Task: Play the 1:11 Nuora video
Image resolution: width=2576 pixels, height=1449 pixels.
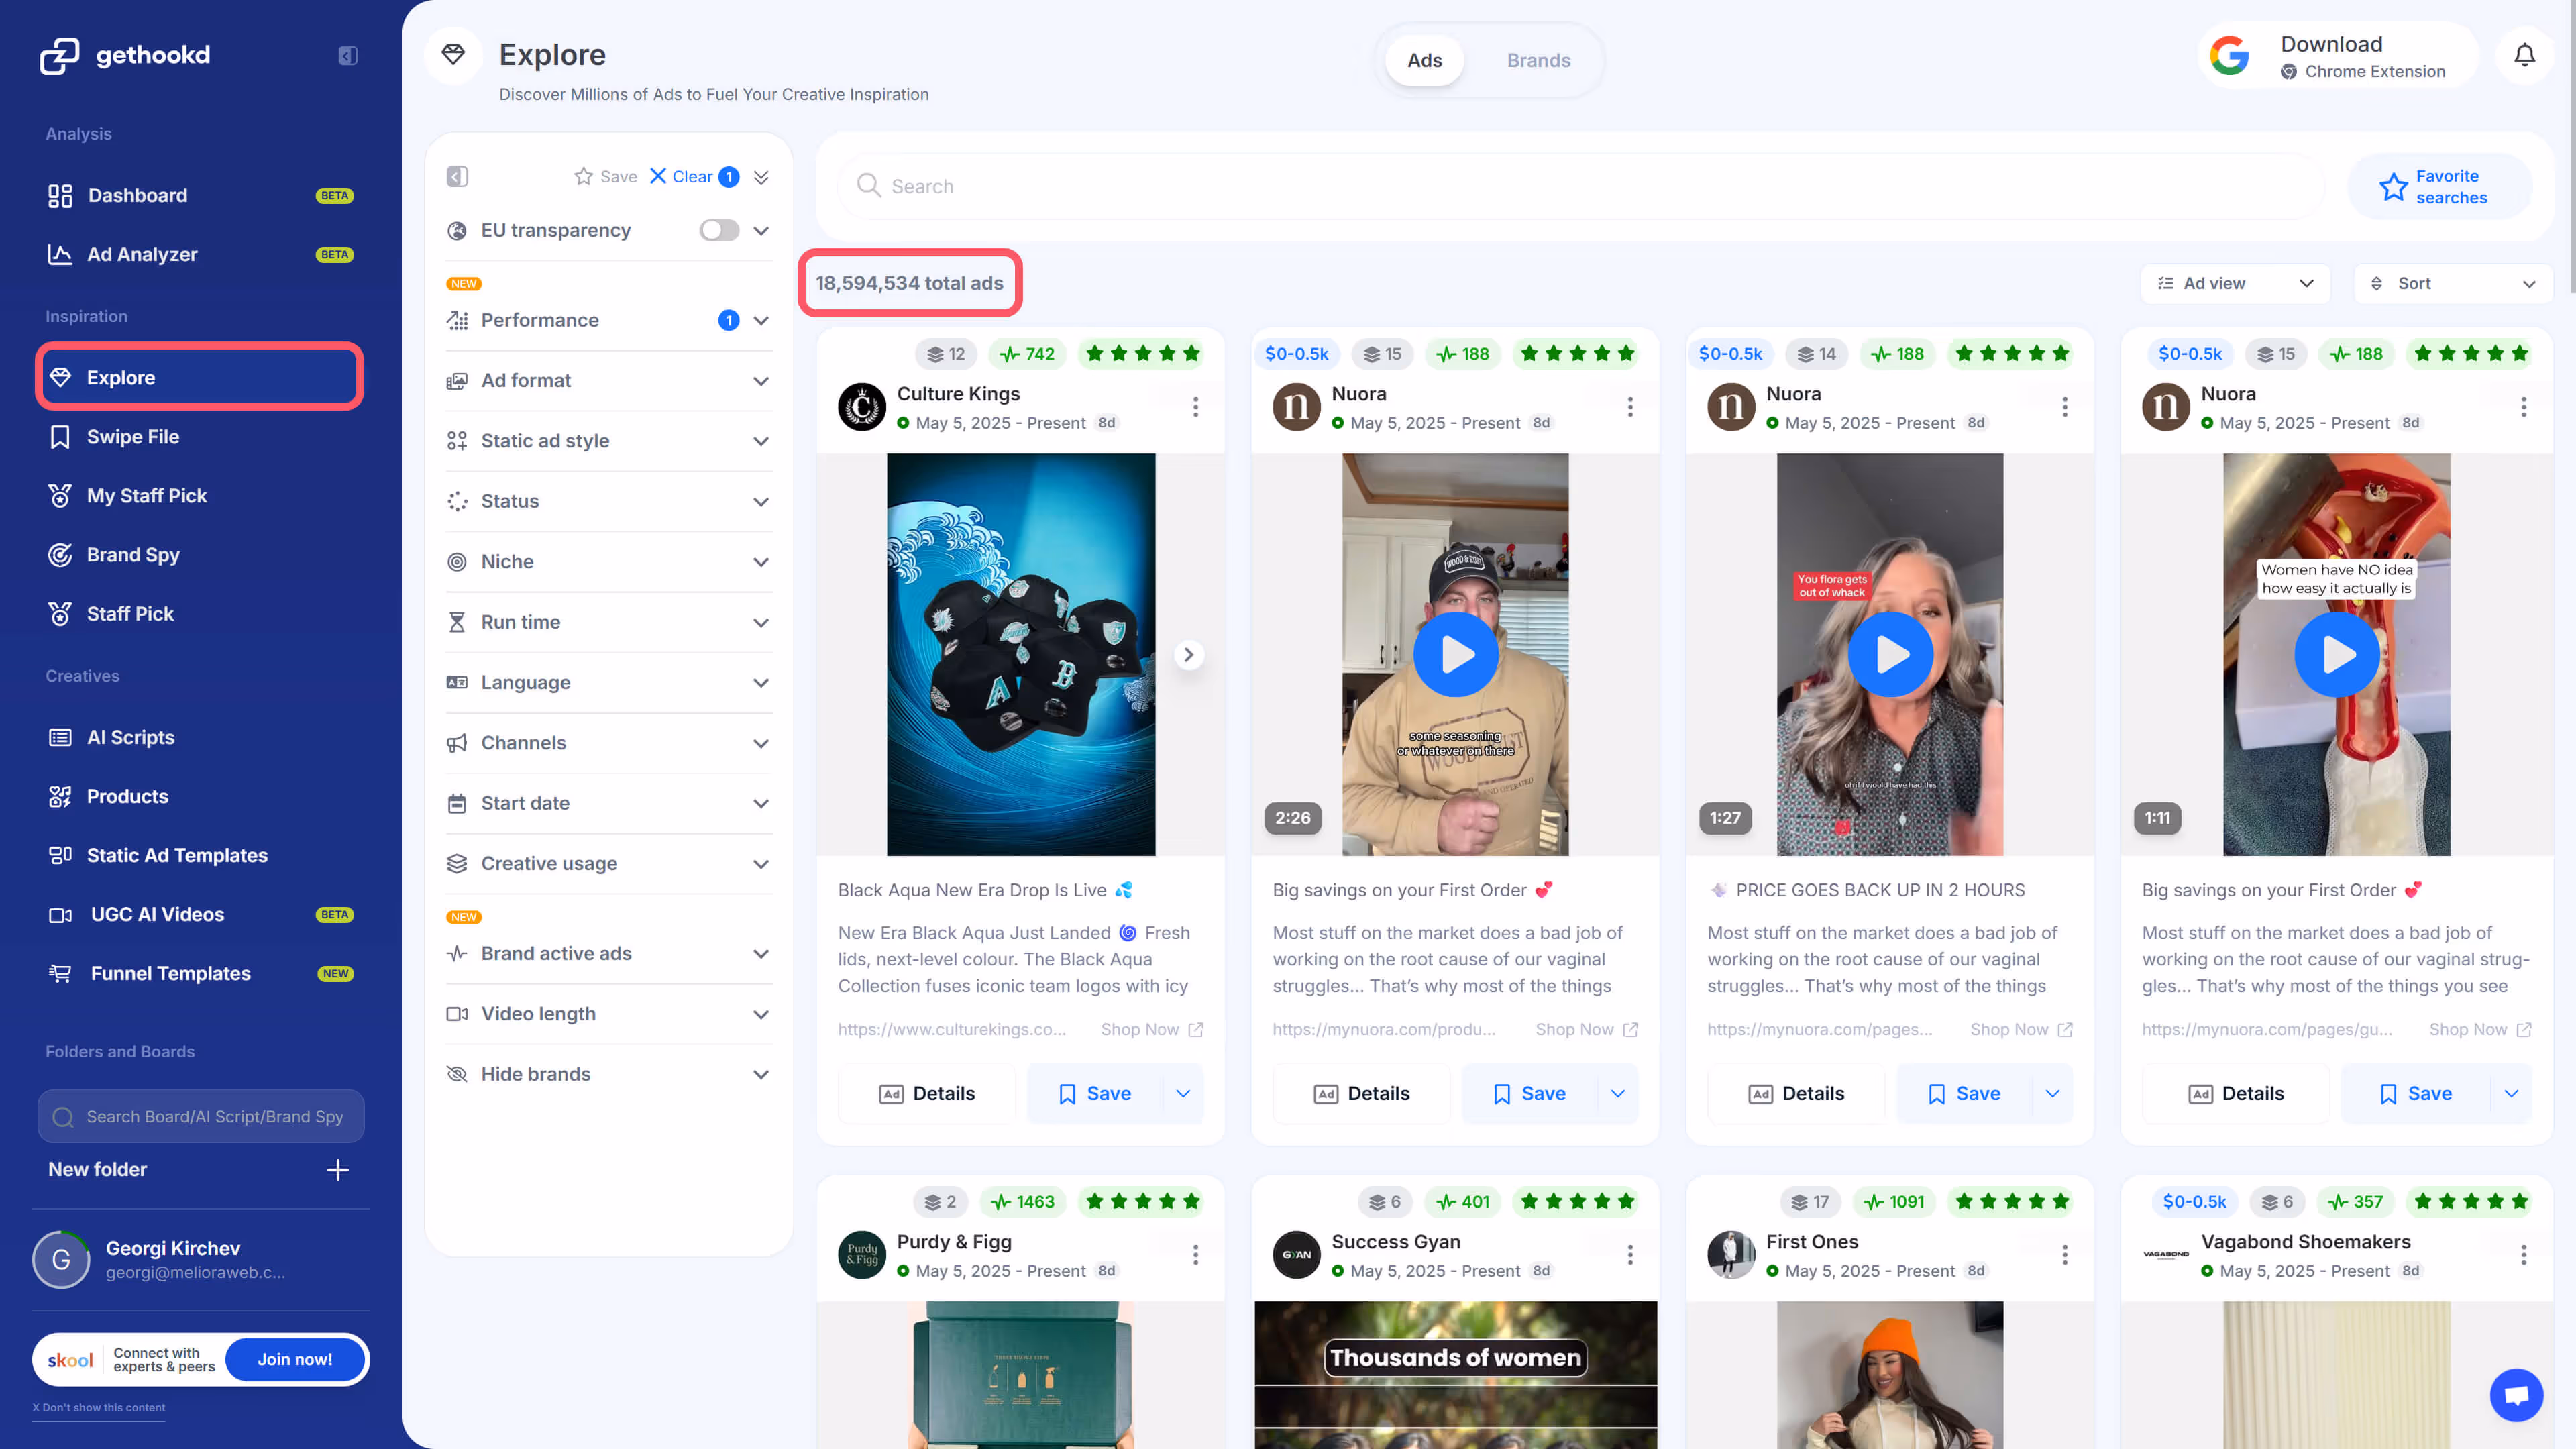Action: [x=2336, y=655]
